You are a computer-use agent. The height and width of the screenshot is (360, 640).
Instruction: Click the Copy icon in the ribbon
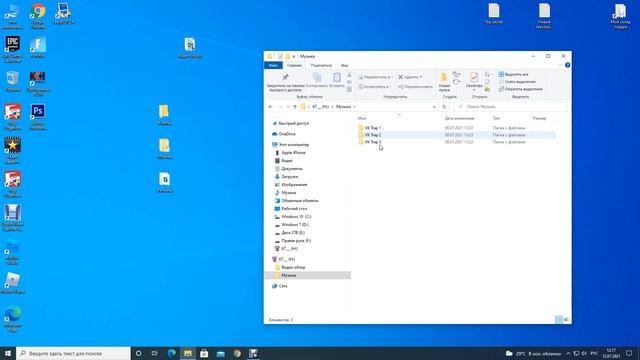click(317, 77)
